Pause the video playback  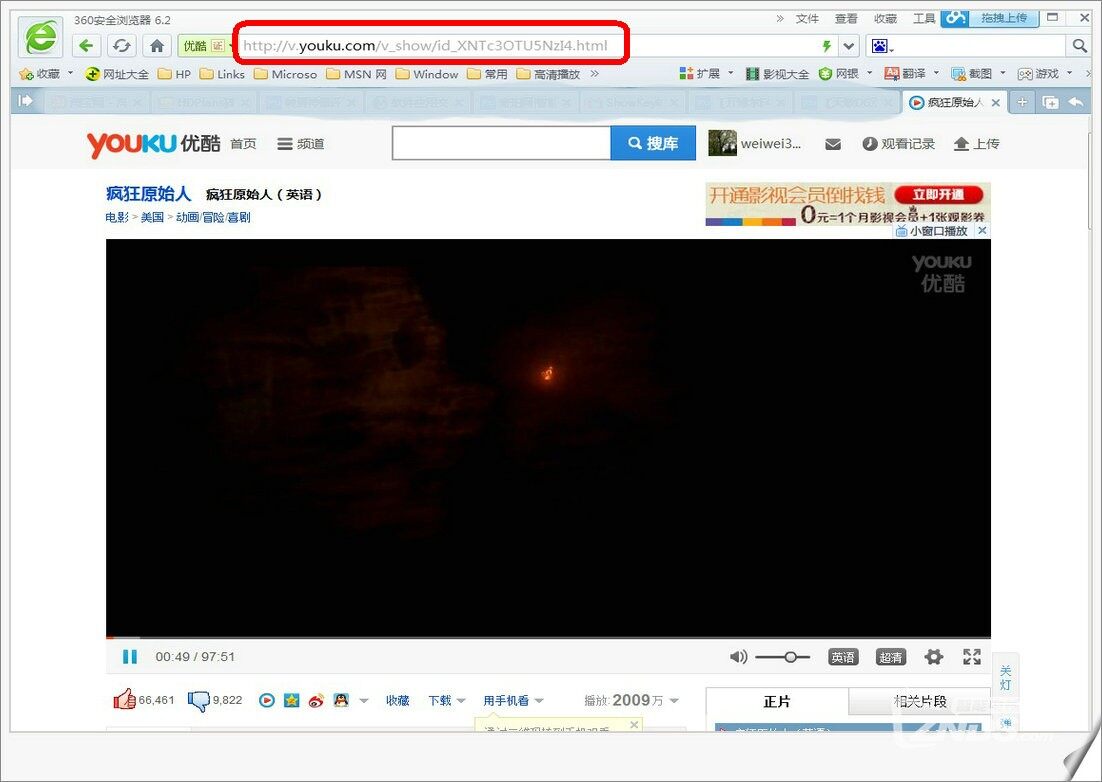(x=130, y=656)
